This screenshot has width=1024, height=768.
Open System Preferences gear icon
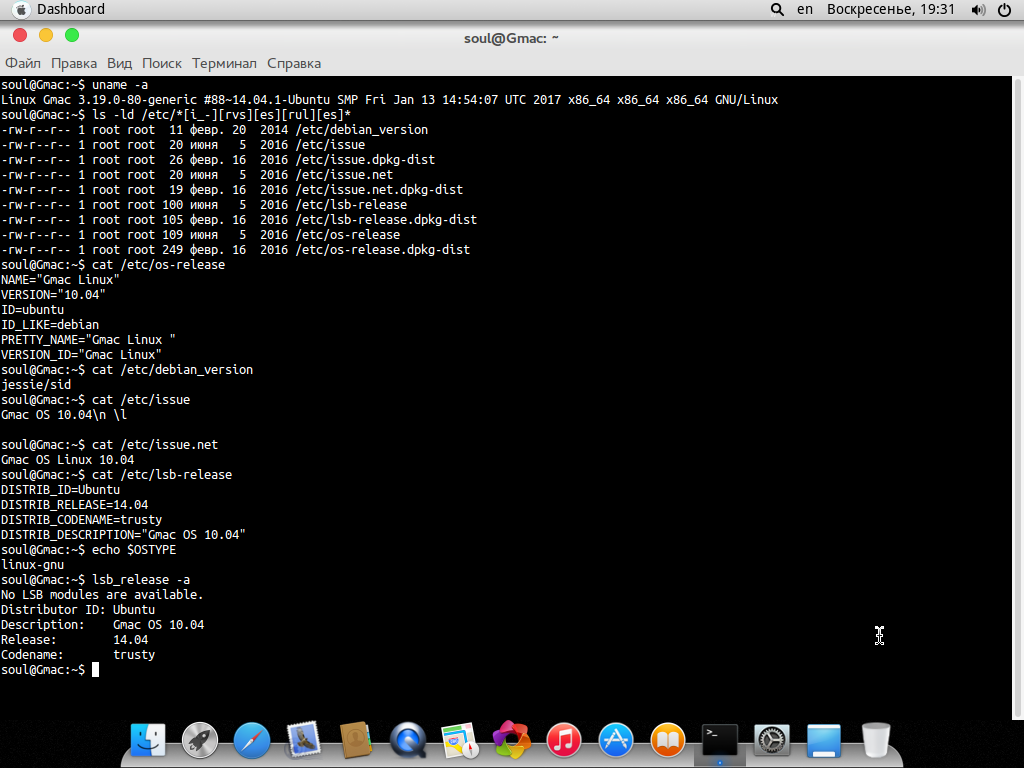coord(772,740)
